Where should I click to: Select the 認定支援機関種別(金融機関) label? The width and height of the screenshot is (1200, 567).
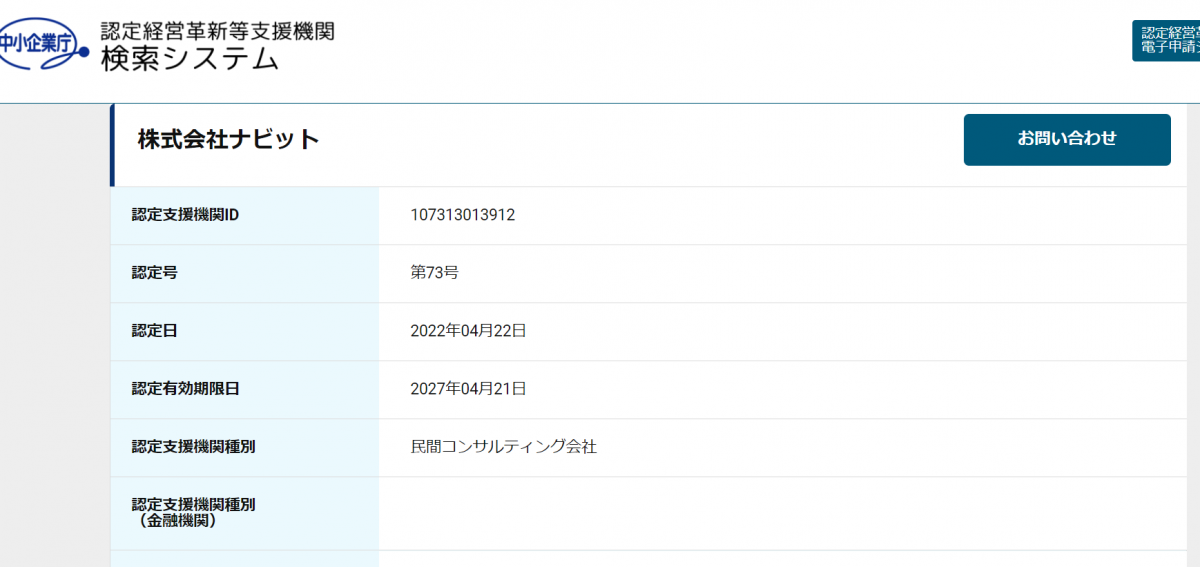point(193,513)
